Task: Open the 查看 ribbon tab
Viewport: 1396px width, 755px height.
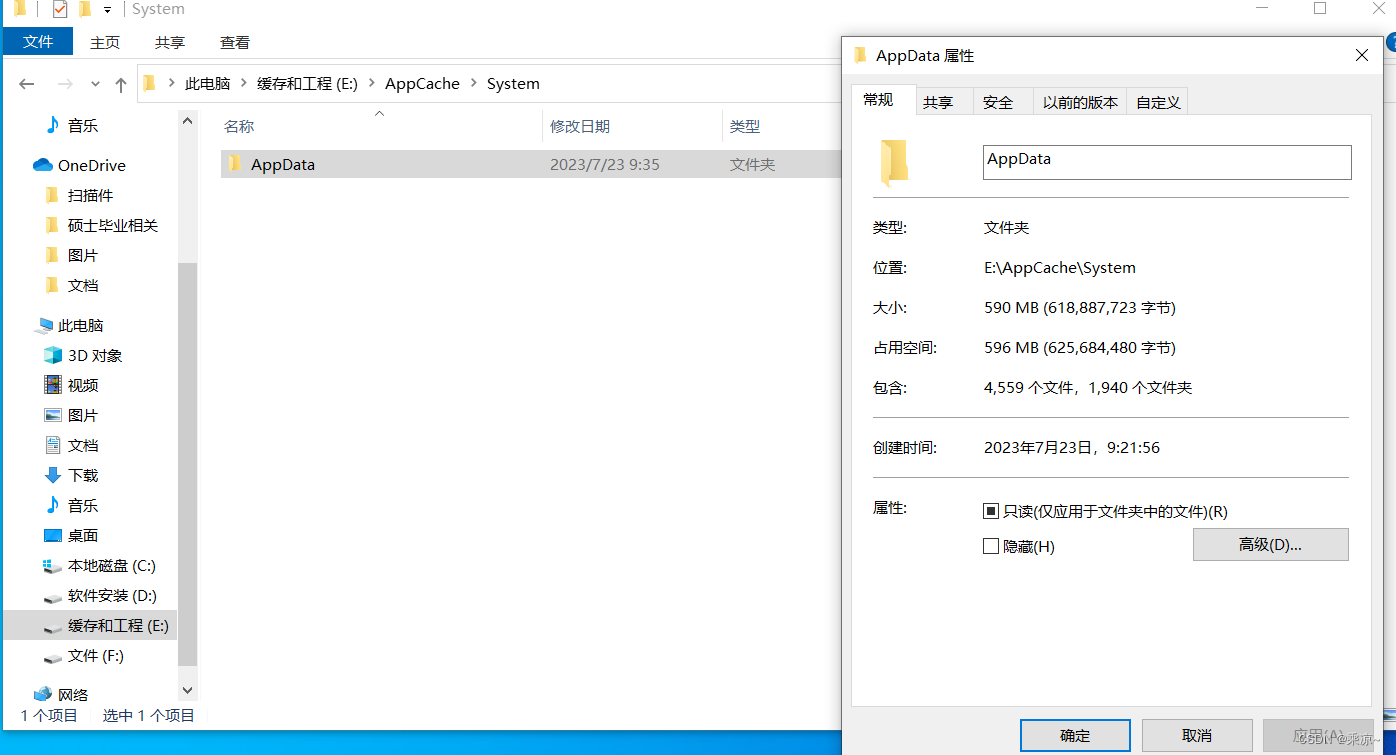Action: tap(235, 42)
